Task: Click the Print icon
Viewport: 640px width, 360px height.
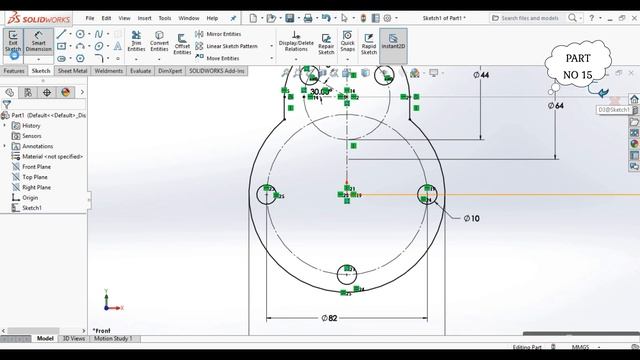Action: tap(308, 18)
